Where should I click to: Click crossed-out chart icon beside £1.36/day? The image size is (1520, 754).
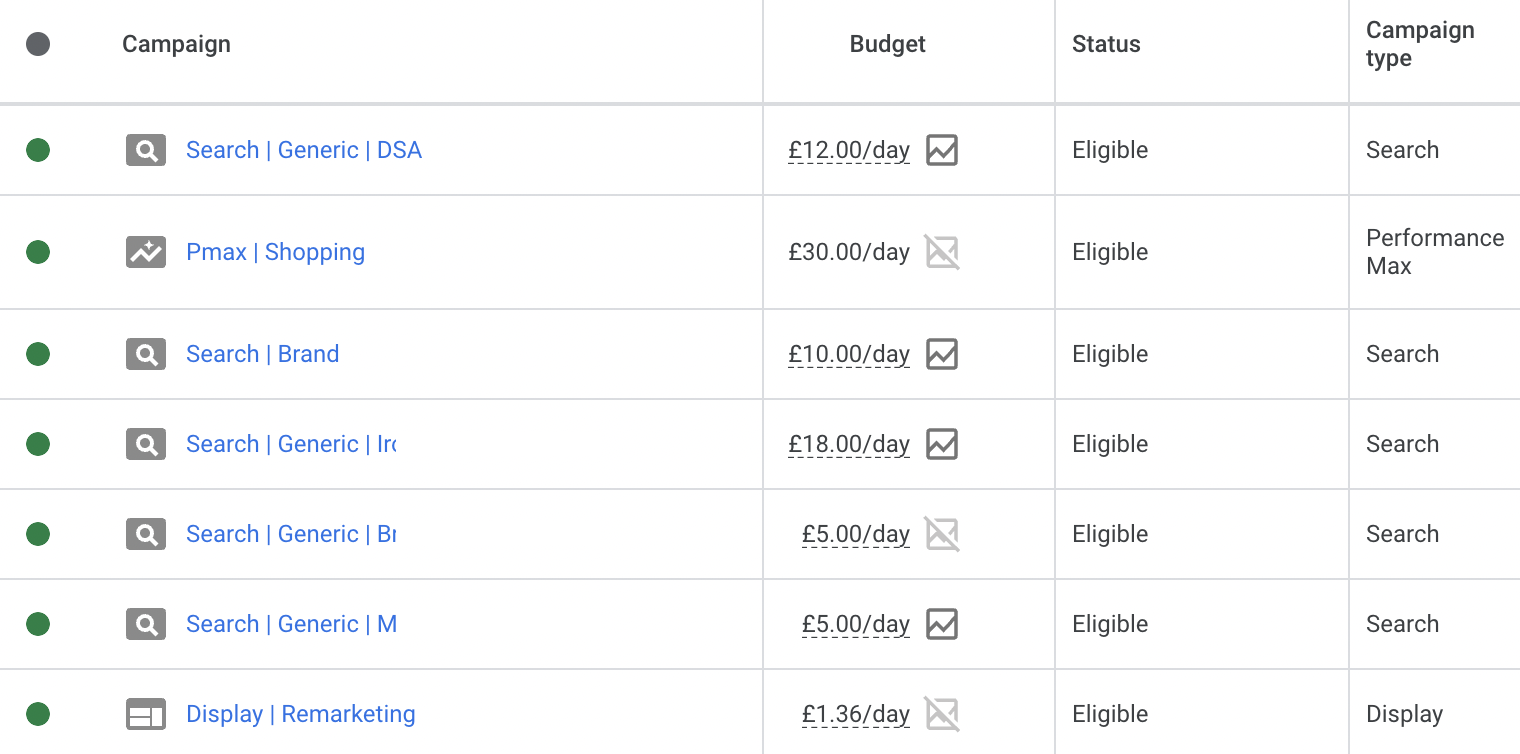pos(941,714)
